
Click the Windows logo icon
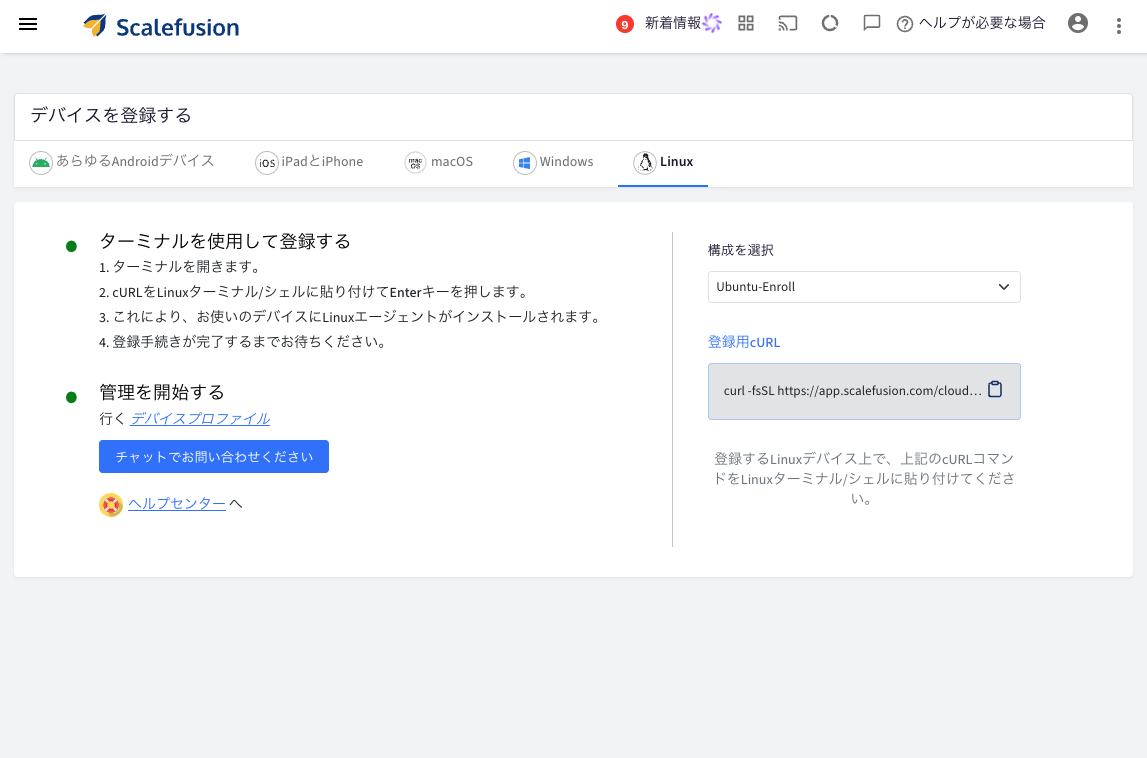(x=524, y=162)
